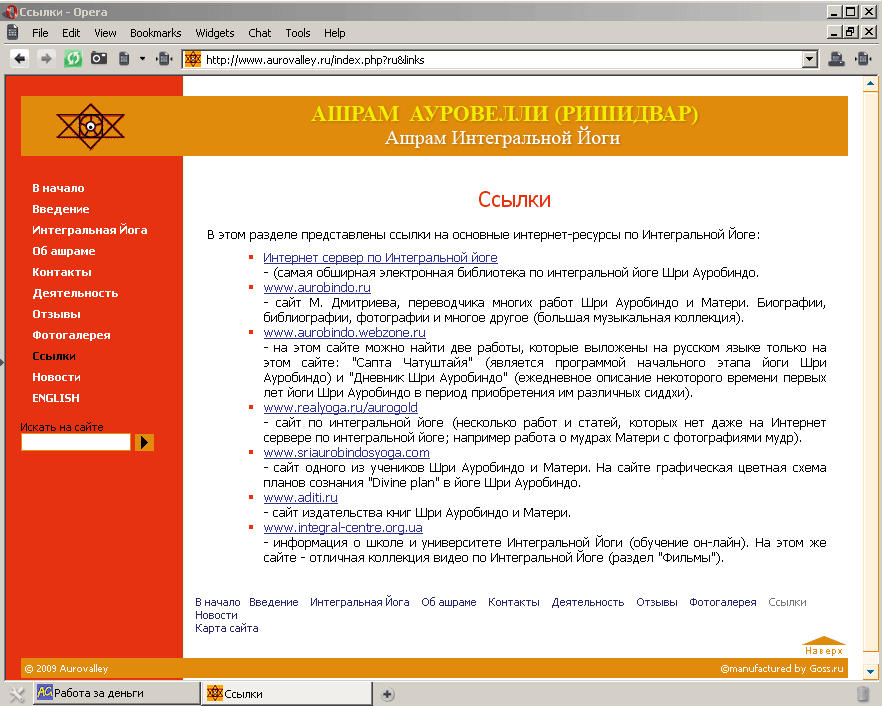Expand the address bar history dropdown
The image size is (882, 706).
coord(810,60)
